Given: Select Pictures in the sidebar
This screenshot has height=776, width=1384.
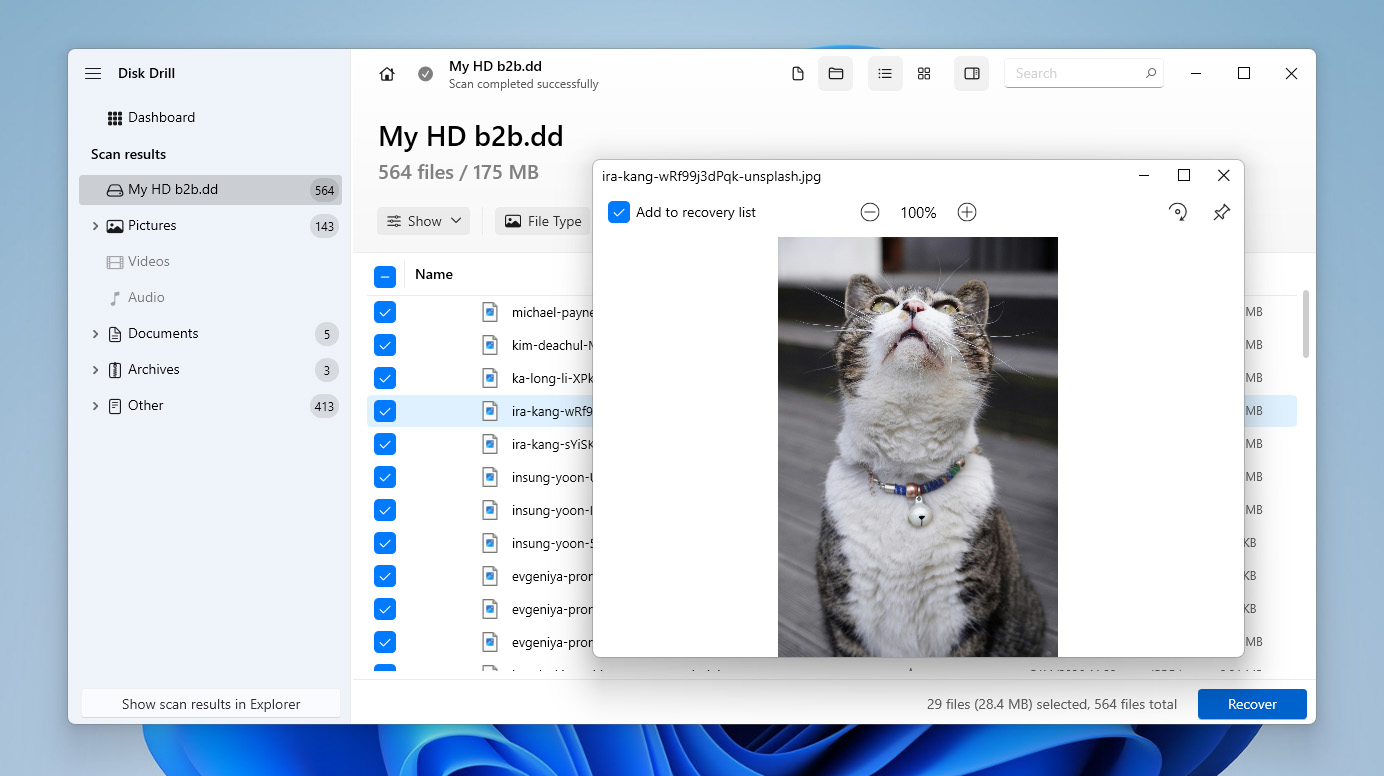Looking at the screenshot, I should click(152, 226).
